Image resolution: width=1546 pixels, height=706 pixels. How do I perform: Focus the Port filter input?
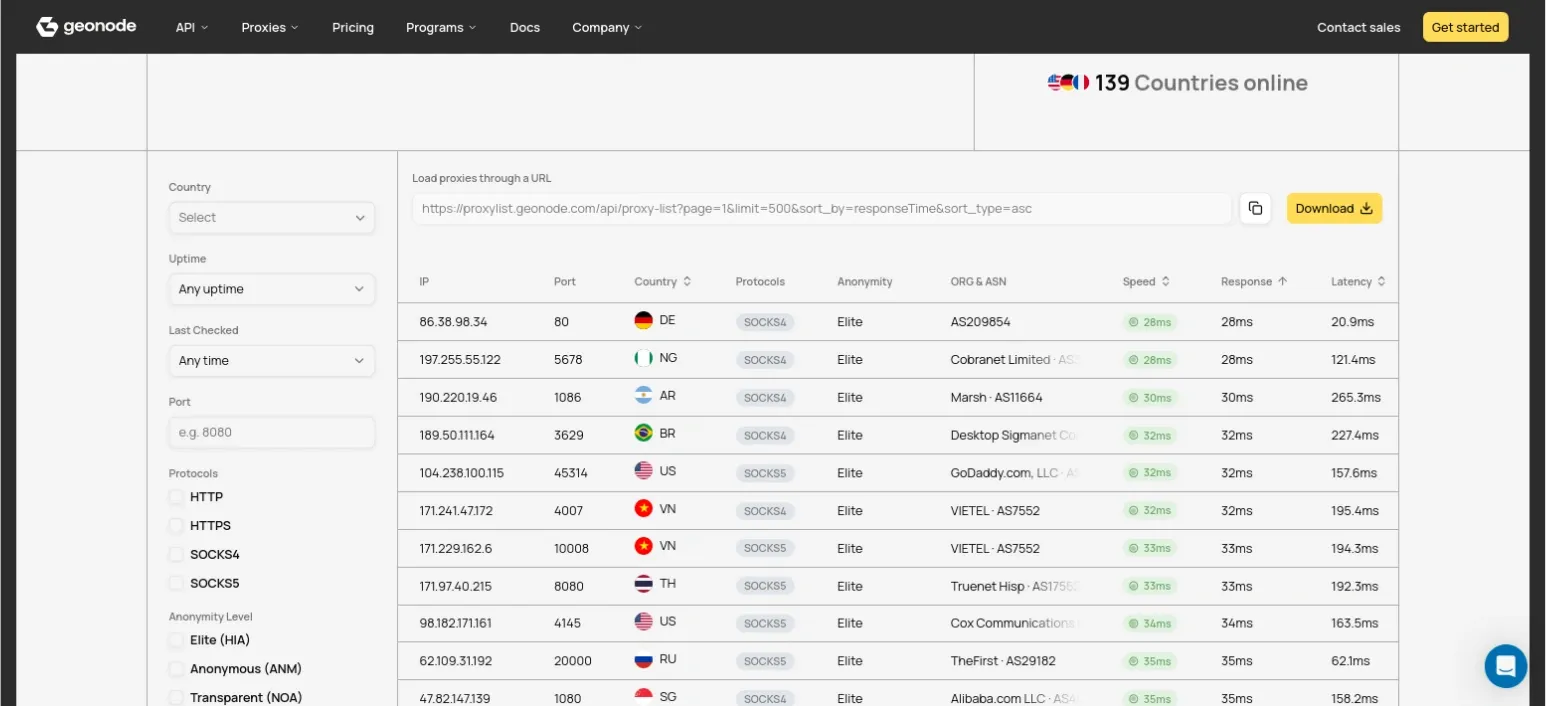tap(272, 432)
